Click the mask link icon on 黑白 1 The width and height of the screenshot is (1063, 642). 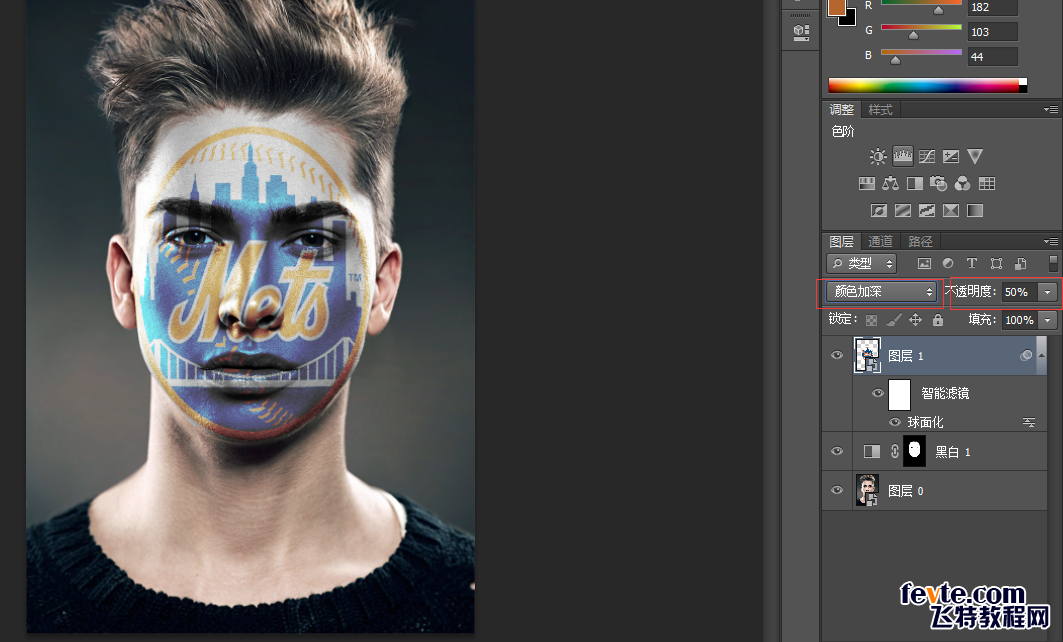click(x=895, y=452)
